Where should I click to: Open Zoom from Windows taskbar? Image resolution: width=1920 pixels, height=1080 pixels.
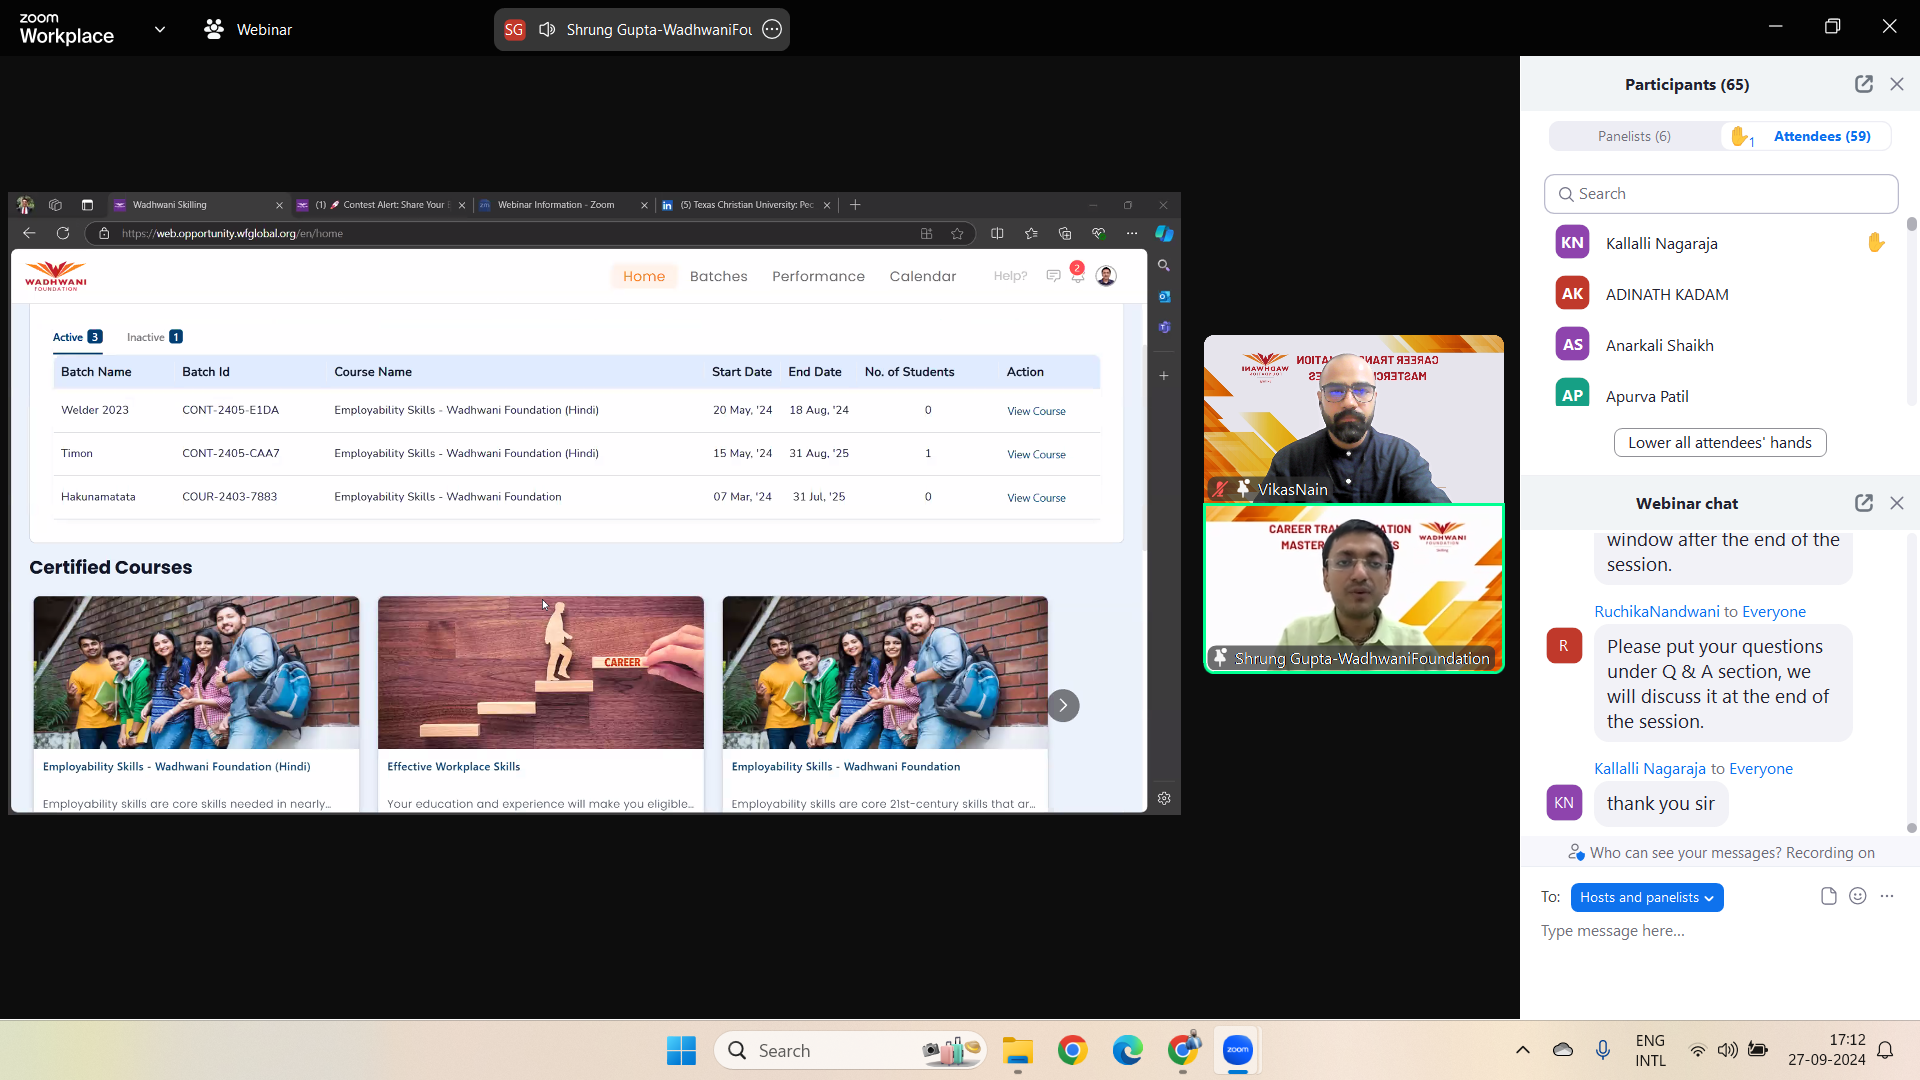point(1237,1050)
